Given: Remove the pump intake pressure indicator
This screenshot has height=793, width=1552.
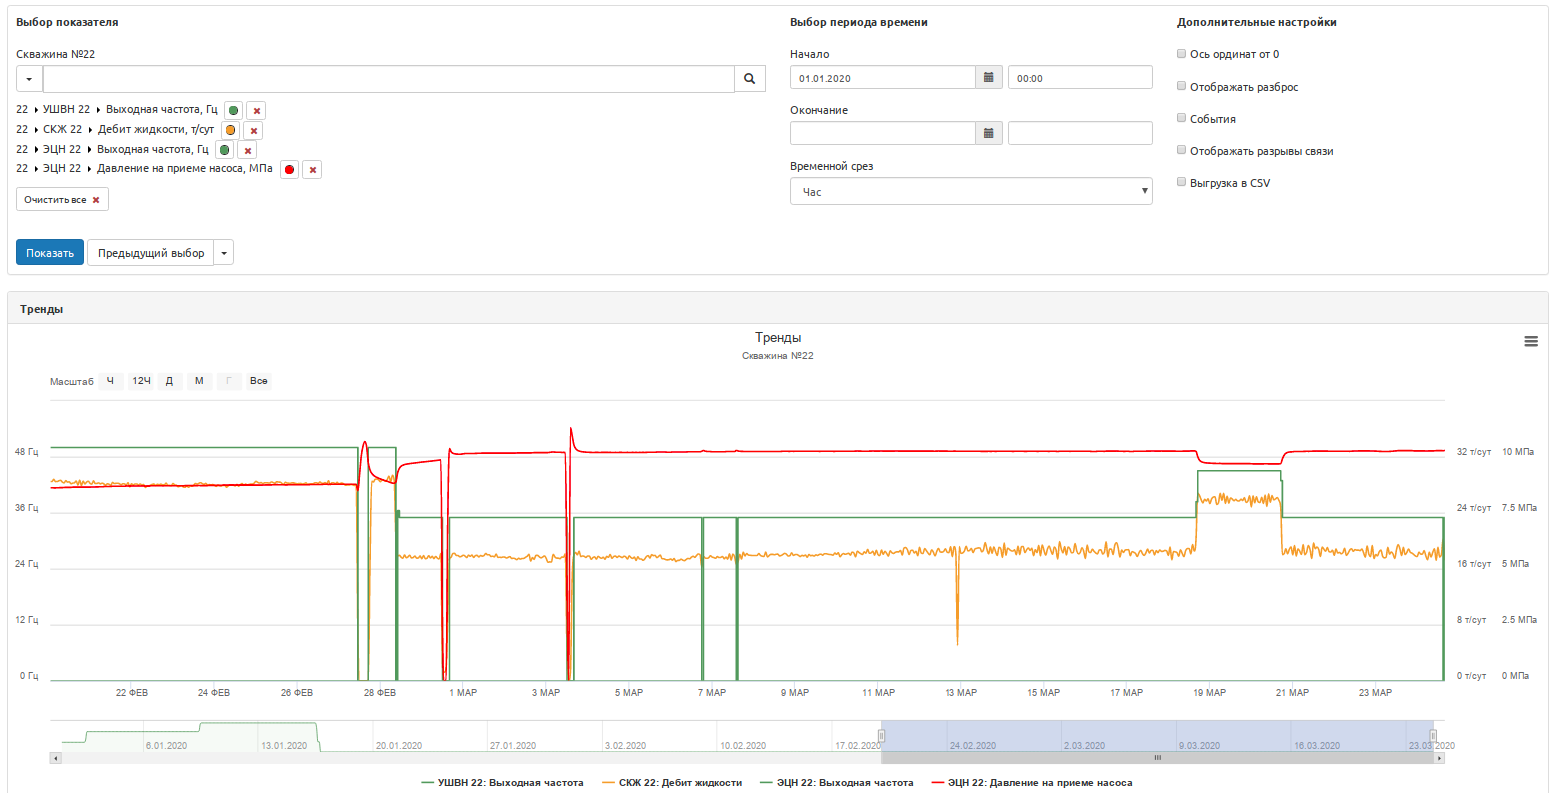Looking at the screenshot, I should (313, 170).
